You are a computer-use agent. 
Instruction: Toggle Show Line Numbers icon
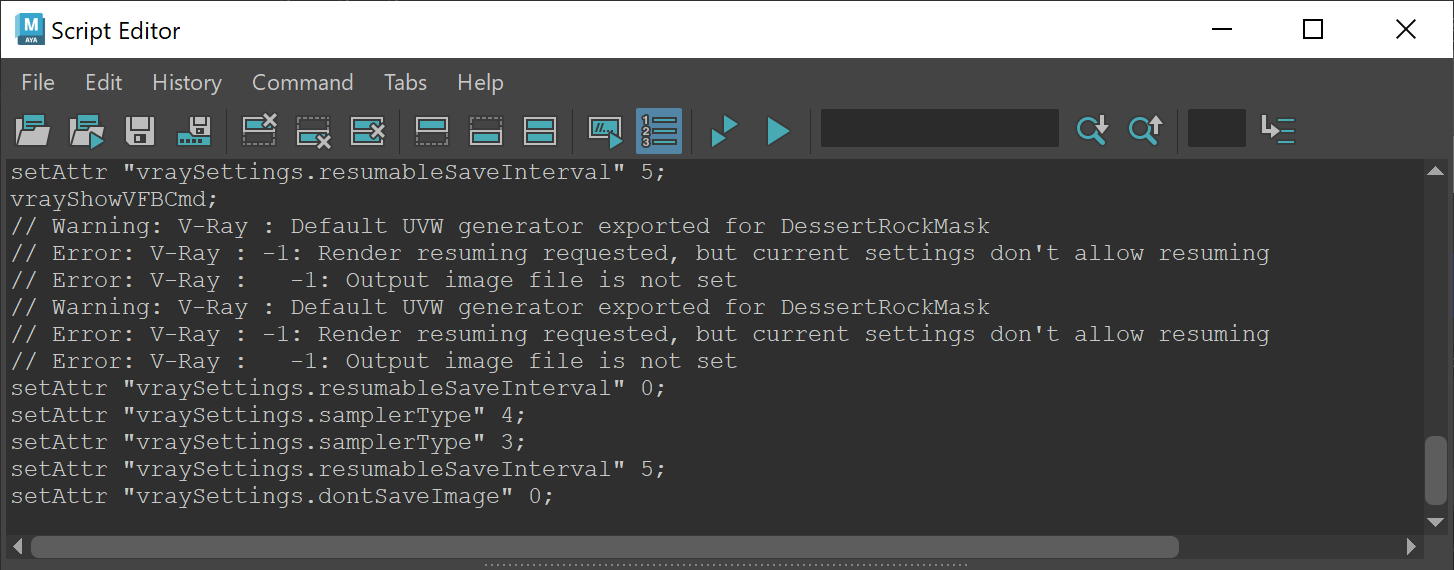(x=659, y=131)
